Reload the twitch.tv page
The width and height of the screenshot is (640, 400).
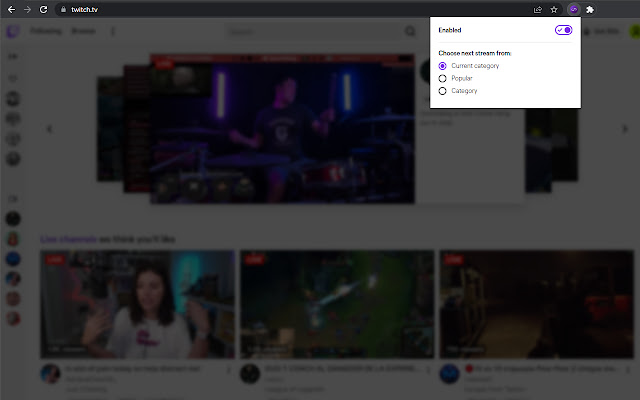point(43,9)
